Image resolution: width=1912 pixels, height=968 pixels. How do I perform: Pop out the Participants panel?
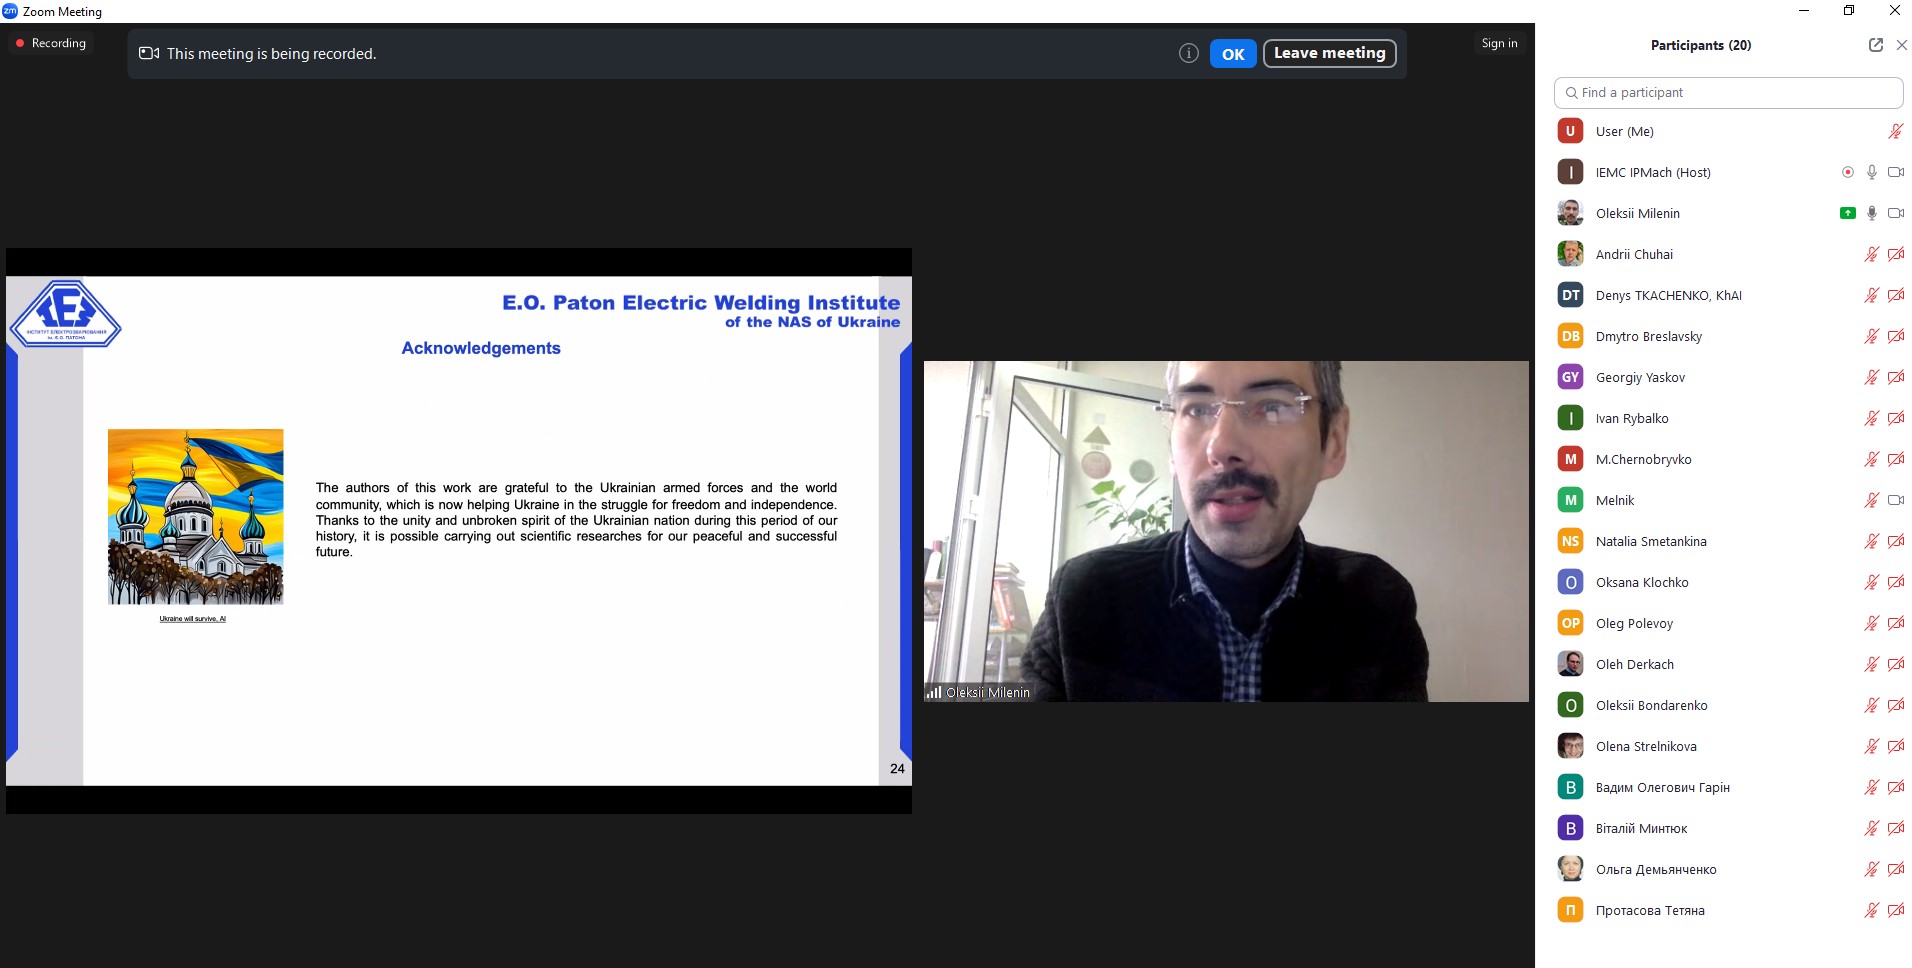(1875, 45)
